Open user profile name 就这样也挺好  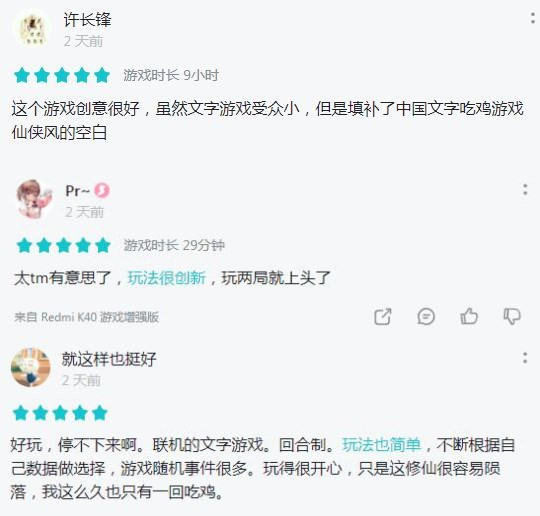point(109,359)
